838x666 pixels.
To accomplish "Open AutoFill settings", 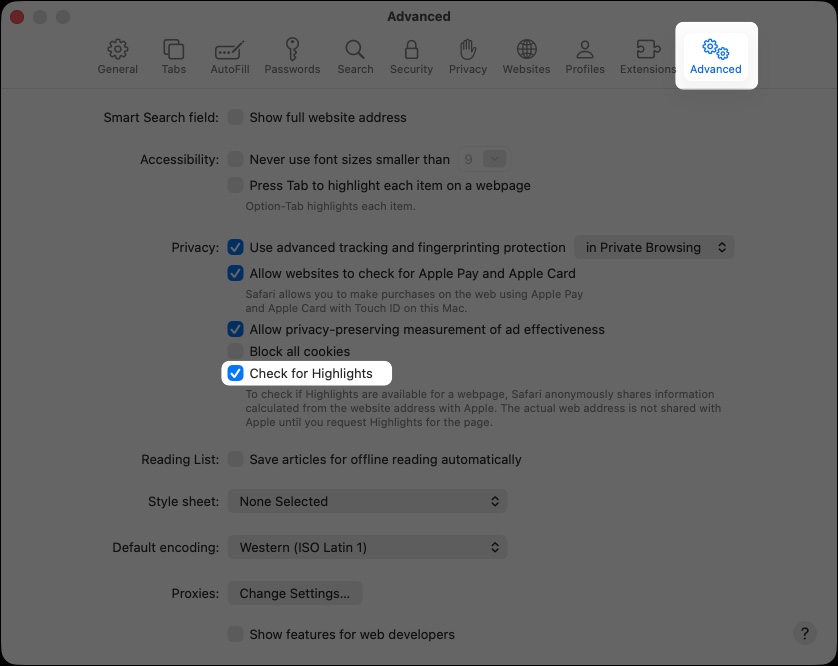I will [229, 57].
